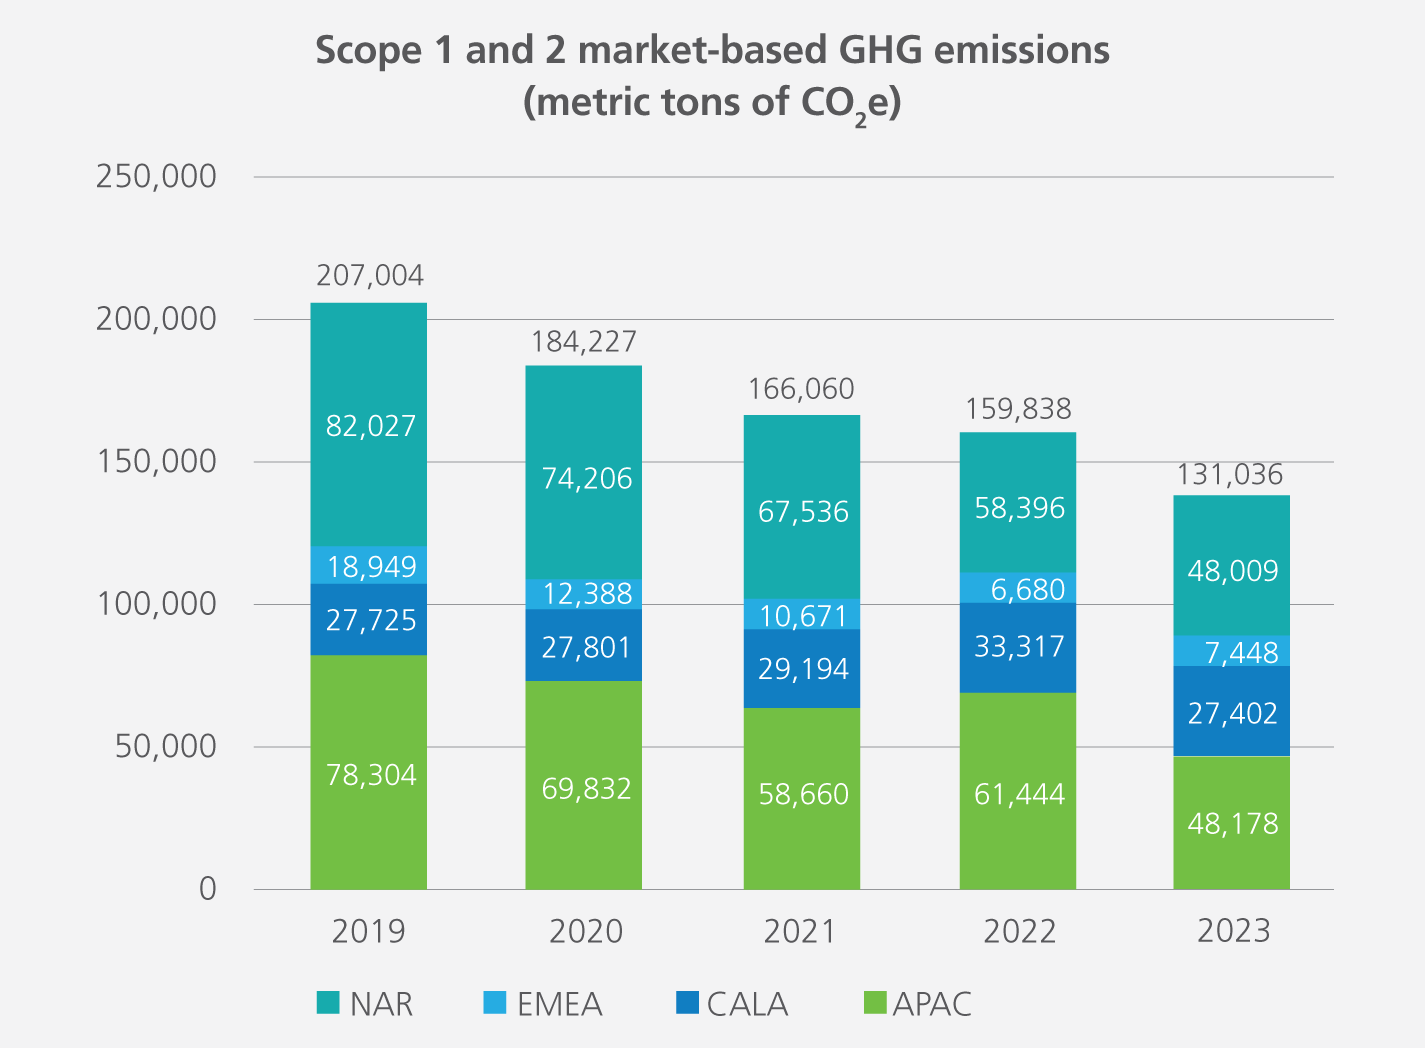Click the 2022 EMEA segment 6,680
This screenshot has width=1425, height=1048.
click(1018, 588)
